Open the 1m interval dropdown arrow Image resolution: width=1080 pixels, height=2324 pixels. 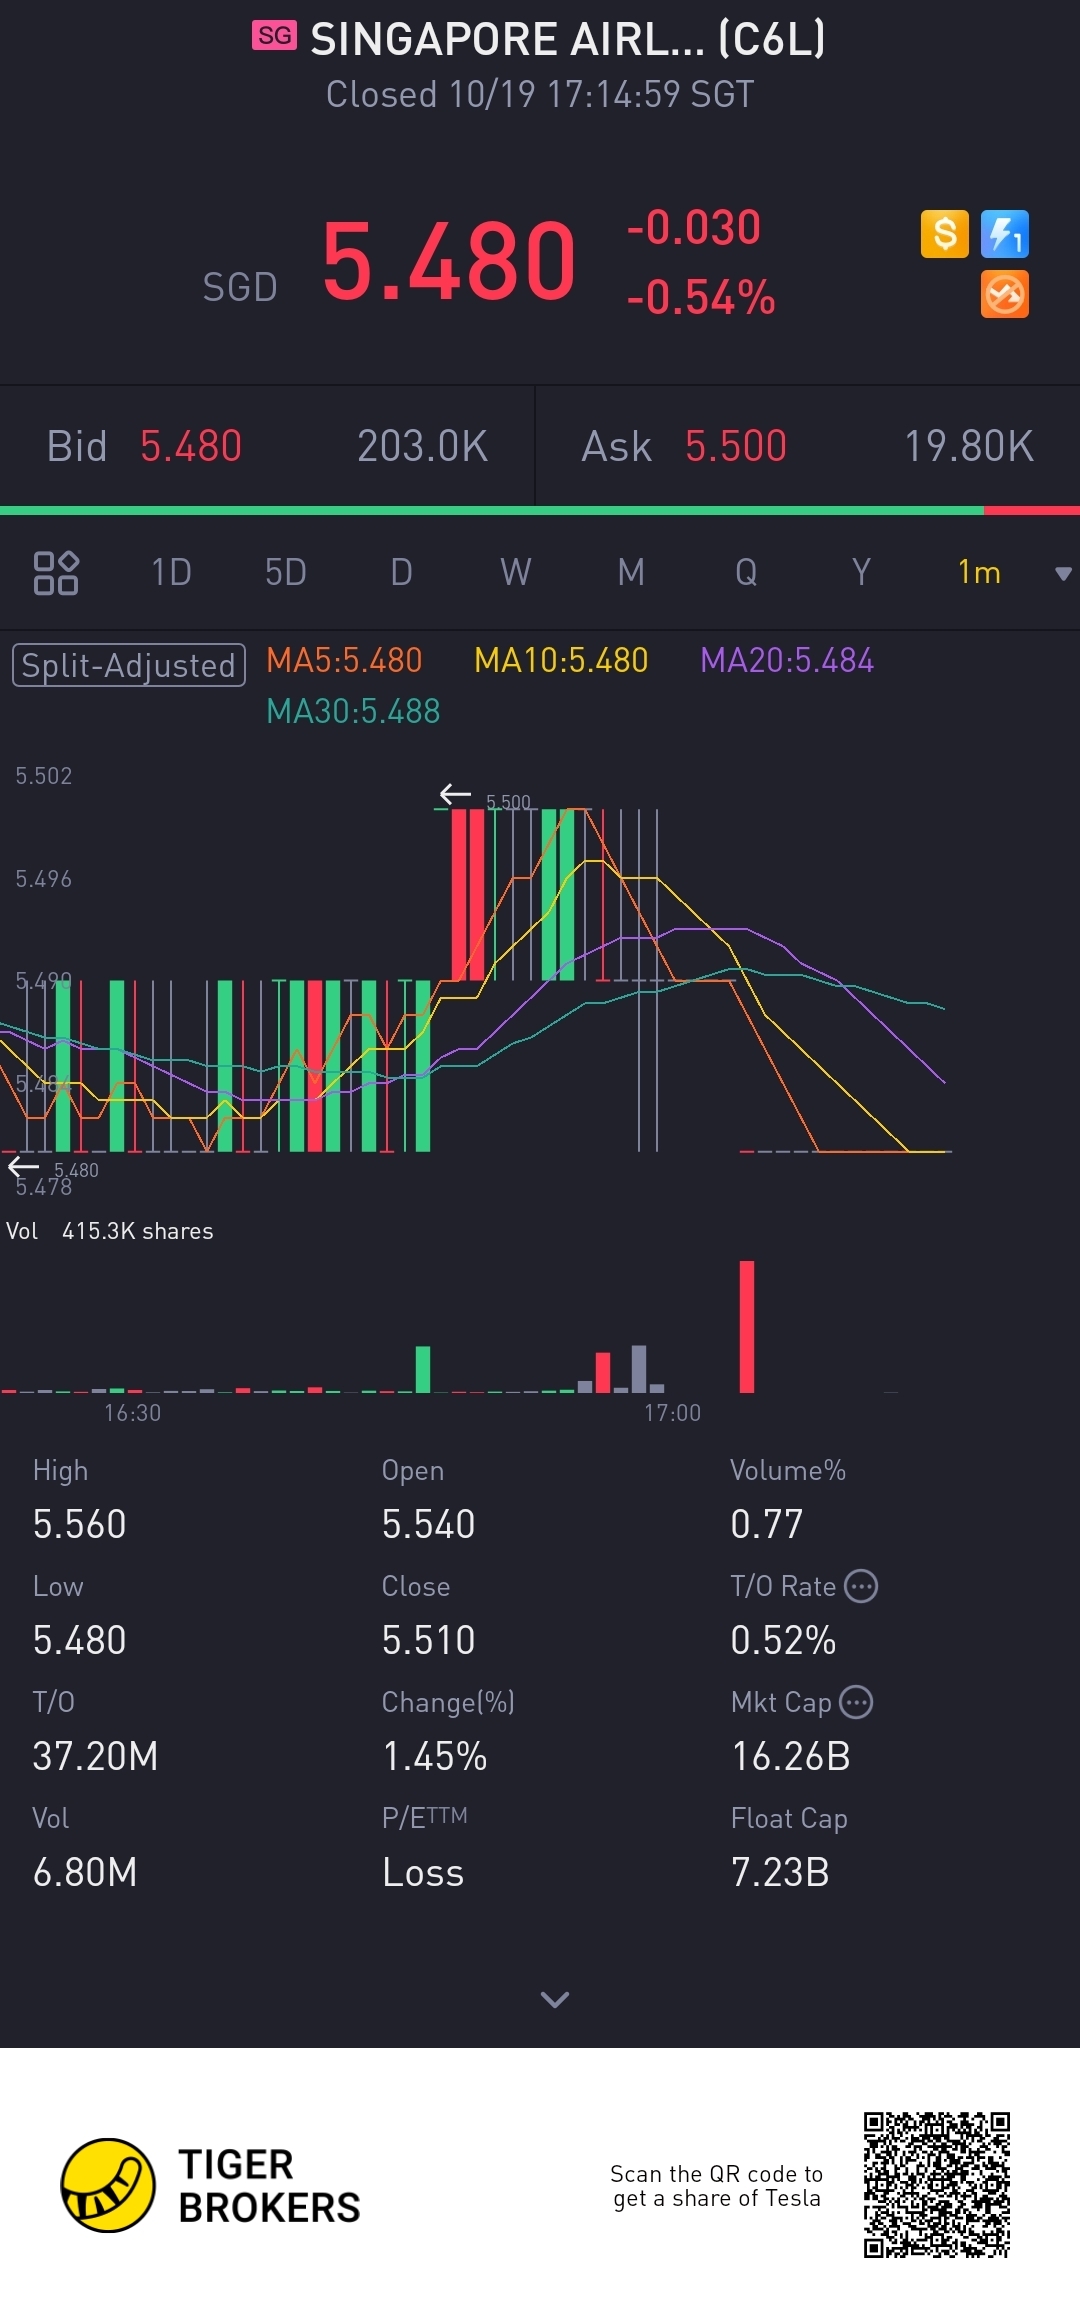(x=1063, y=573)
